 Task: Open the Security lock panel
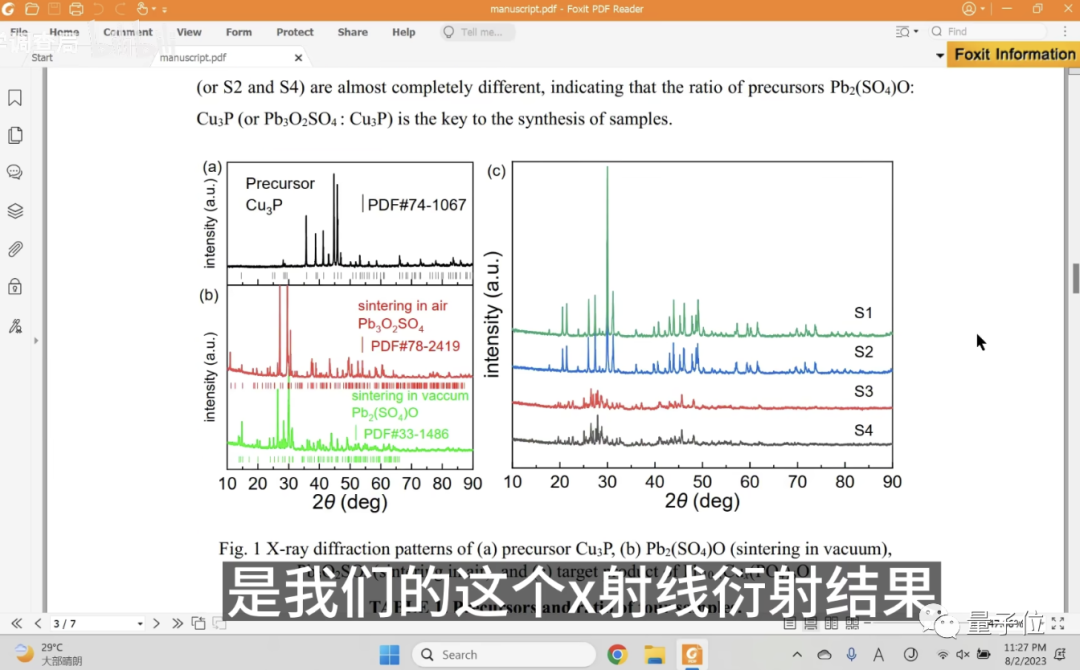[15, 287]
